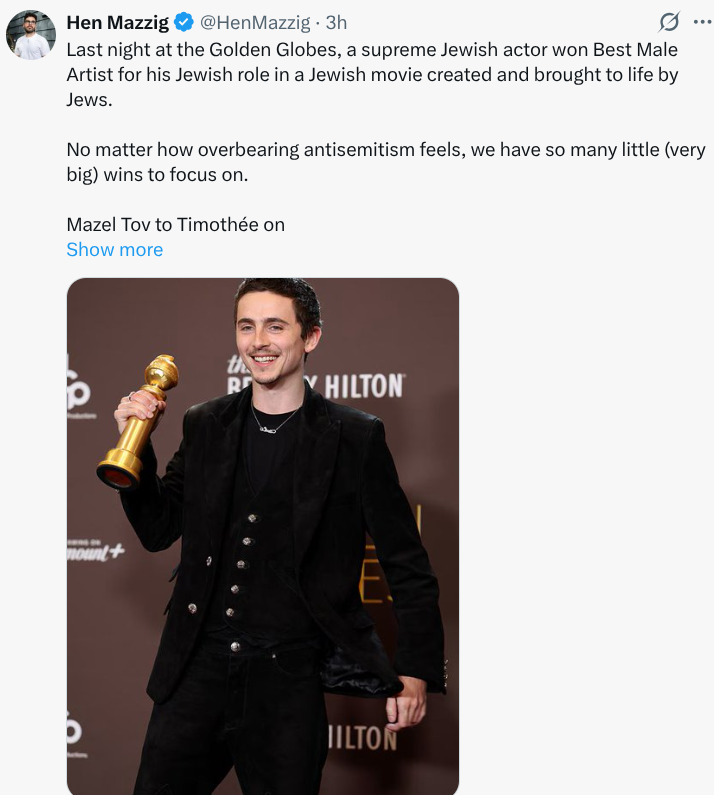
Task: Click the 'Mazel Tov to Timothée on' line
Action: [x=175, y=225]
